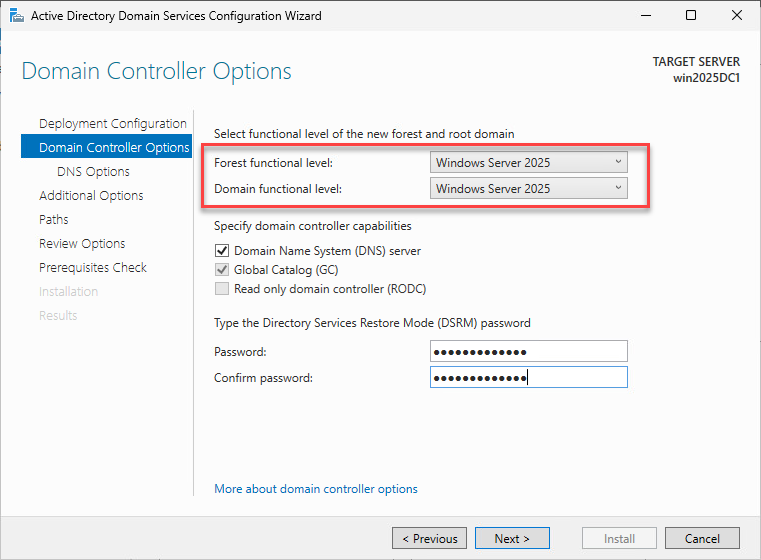The width and height of the screenshot is (761, 560).
Task: Toggle the Global Catalog (GC) checkbox
Action: [x=221, y=270]
